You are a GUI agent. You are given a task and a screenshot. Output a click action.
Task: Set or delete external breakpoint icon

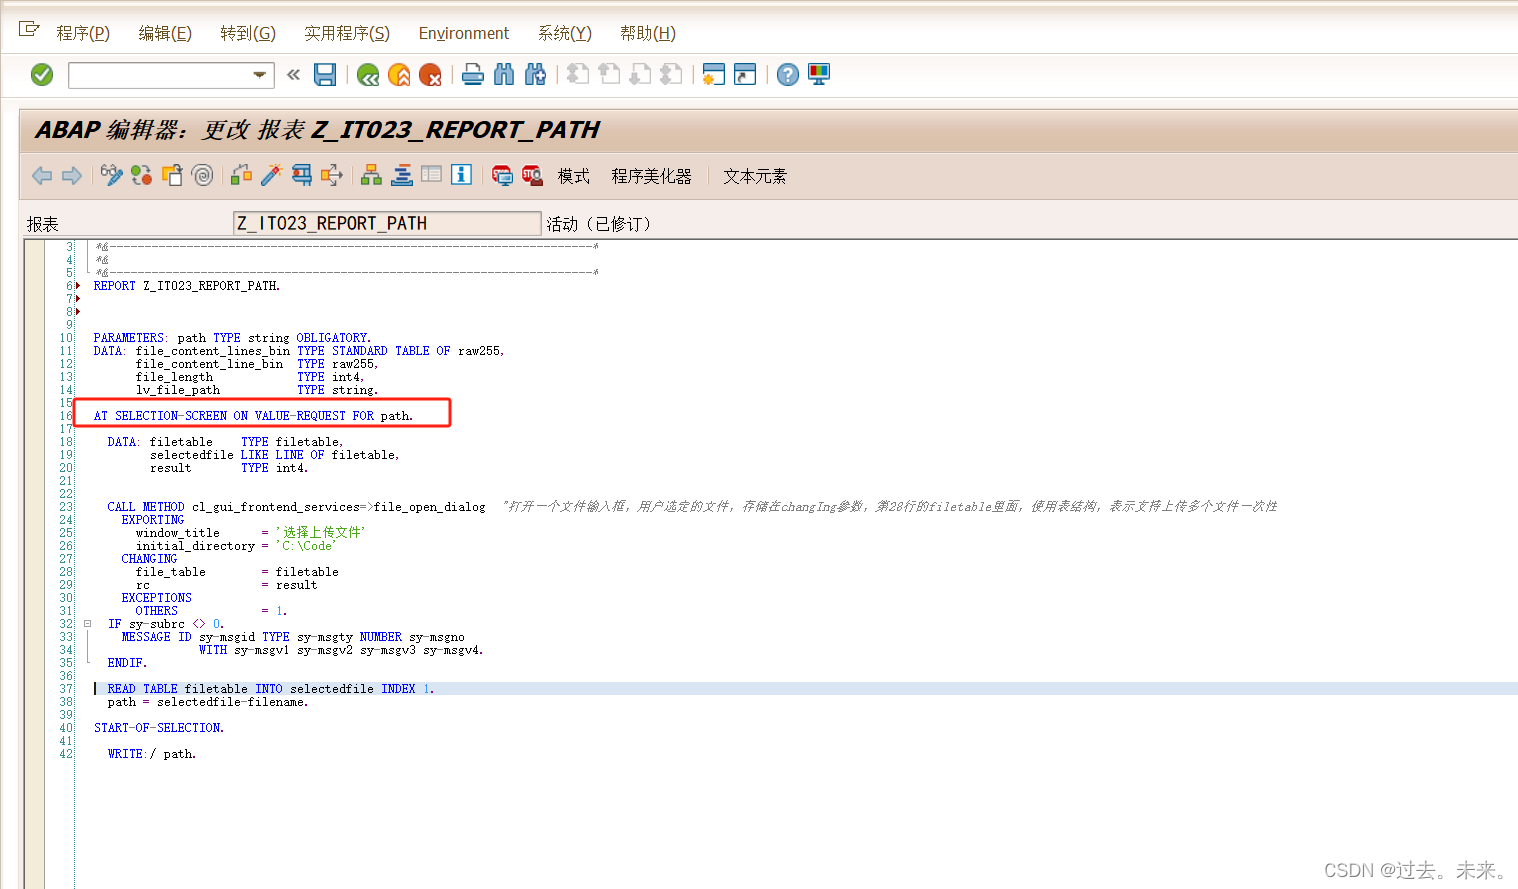point(532,176)
